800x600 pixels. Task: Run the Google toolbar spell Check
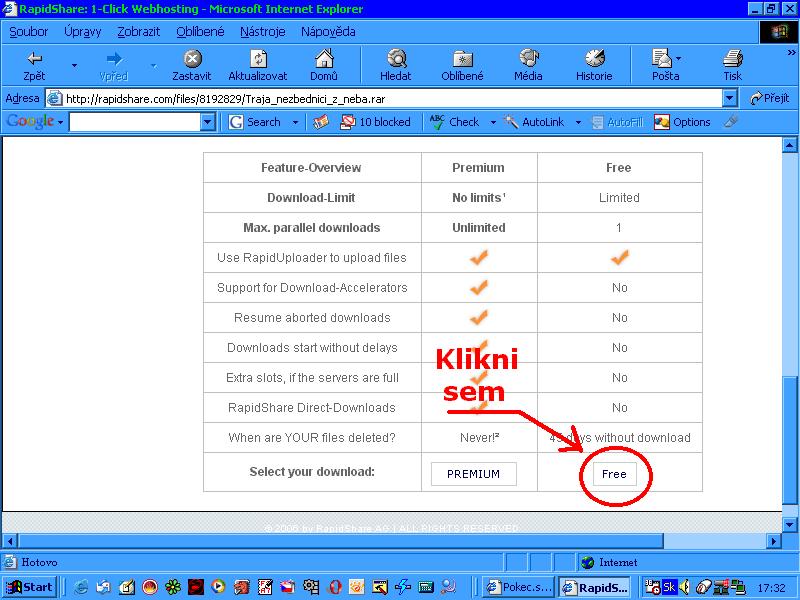[454, 122]
